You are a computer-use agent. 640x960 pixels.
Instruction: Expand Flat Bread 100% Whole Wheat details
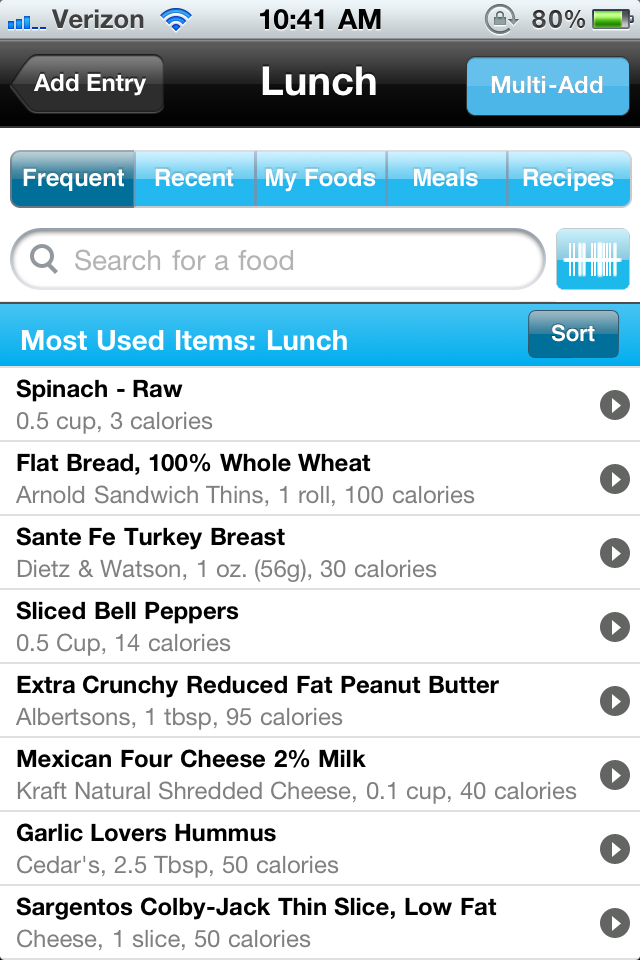tap(614, 479)
